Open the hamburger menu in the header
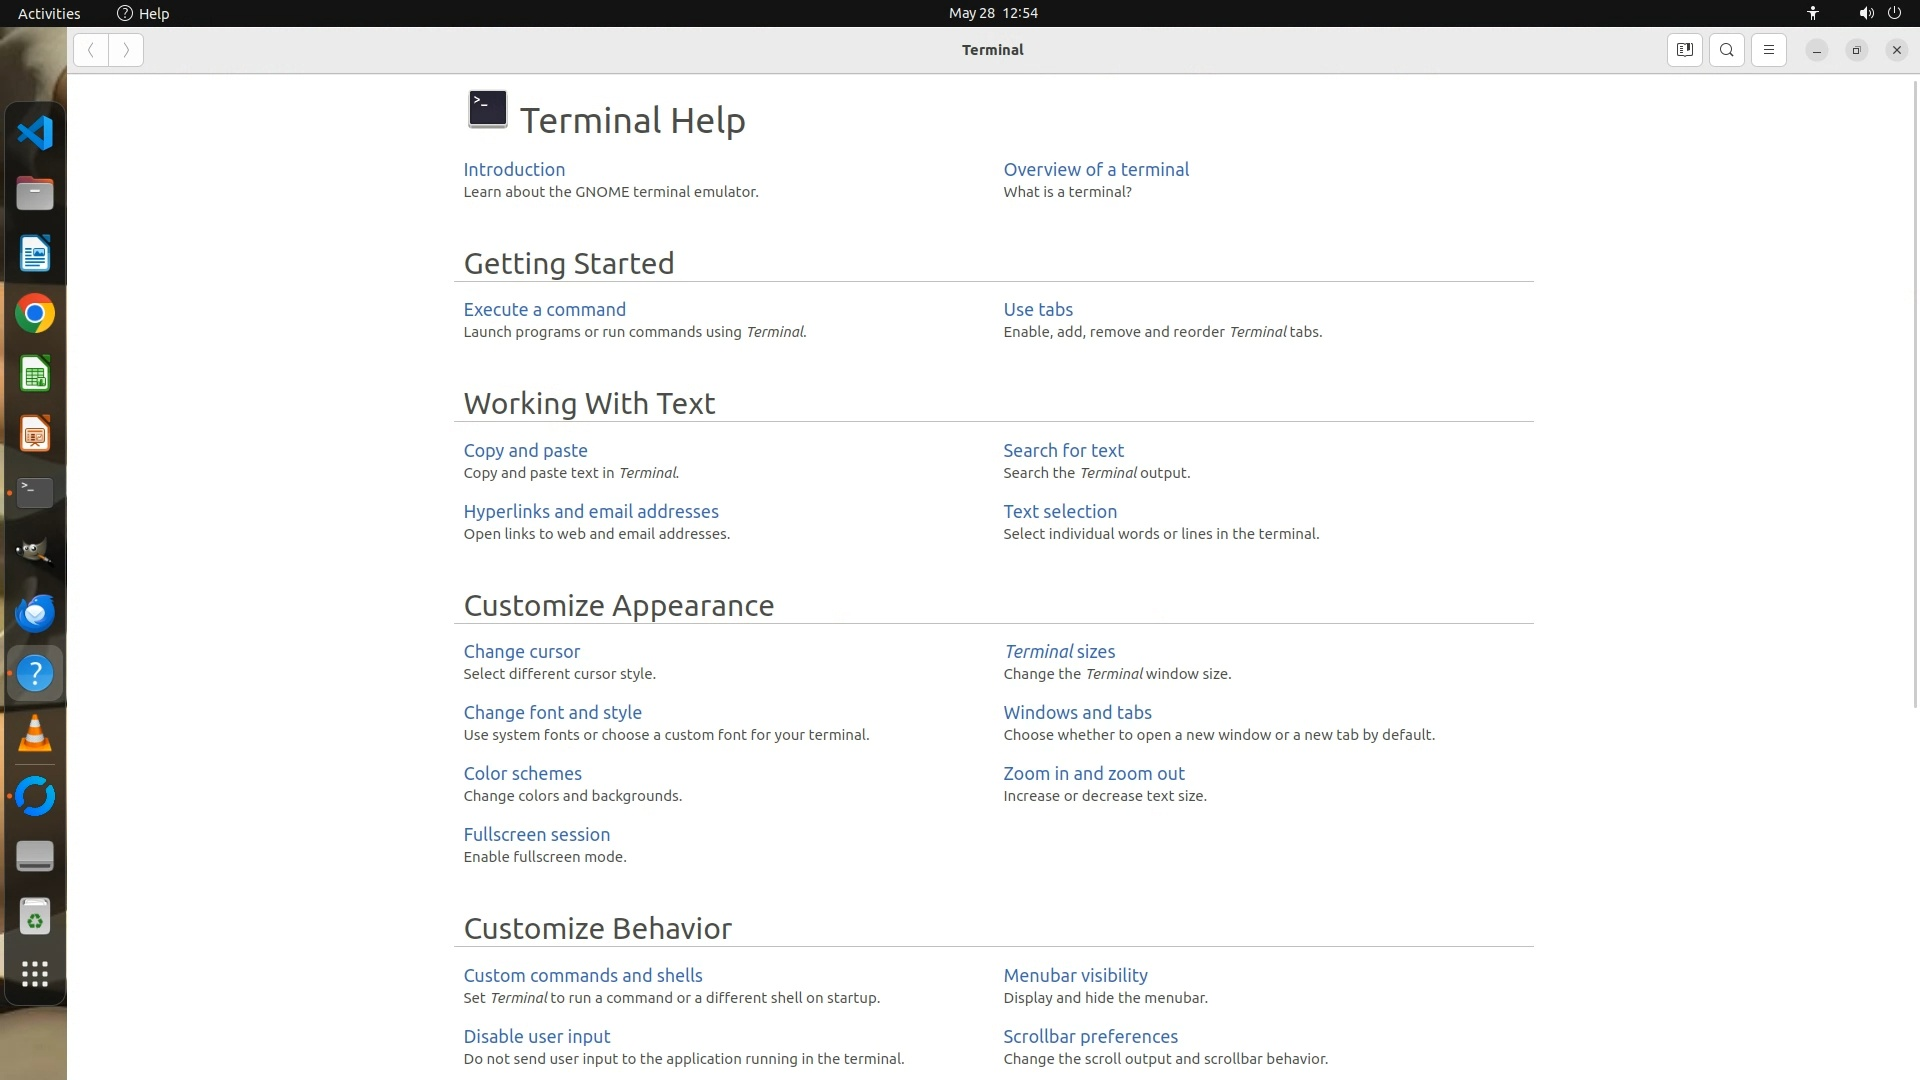This screenshot has width=1920, height=1080. tap(1769, 50)
